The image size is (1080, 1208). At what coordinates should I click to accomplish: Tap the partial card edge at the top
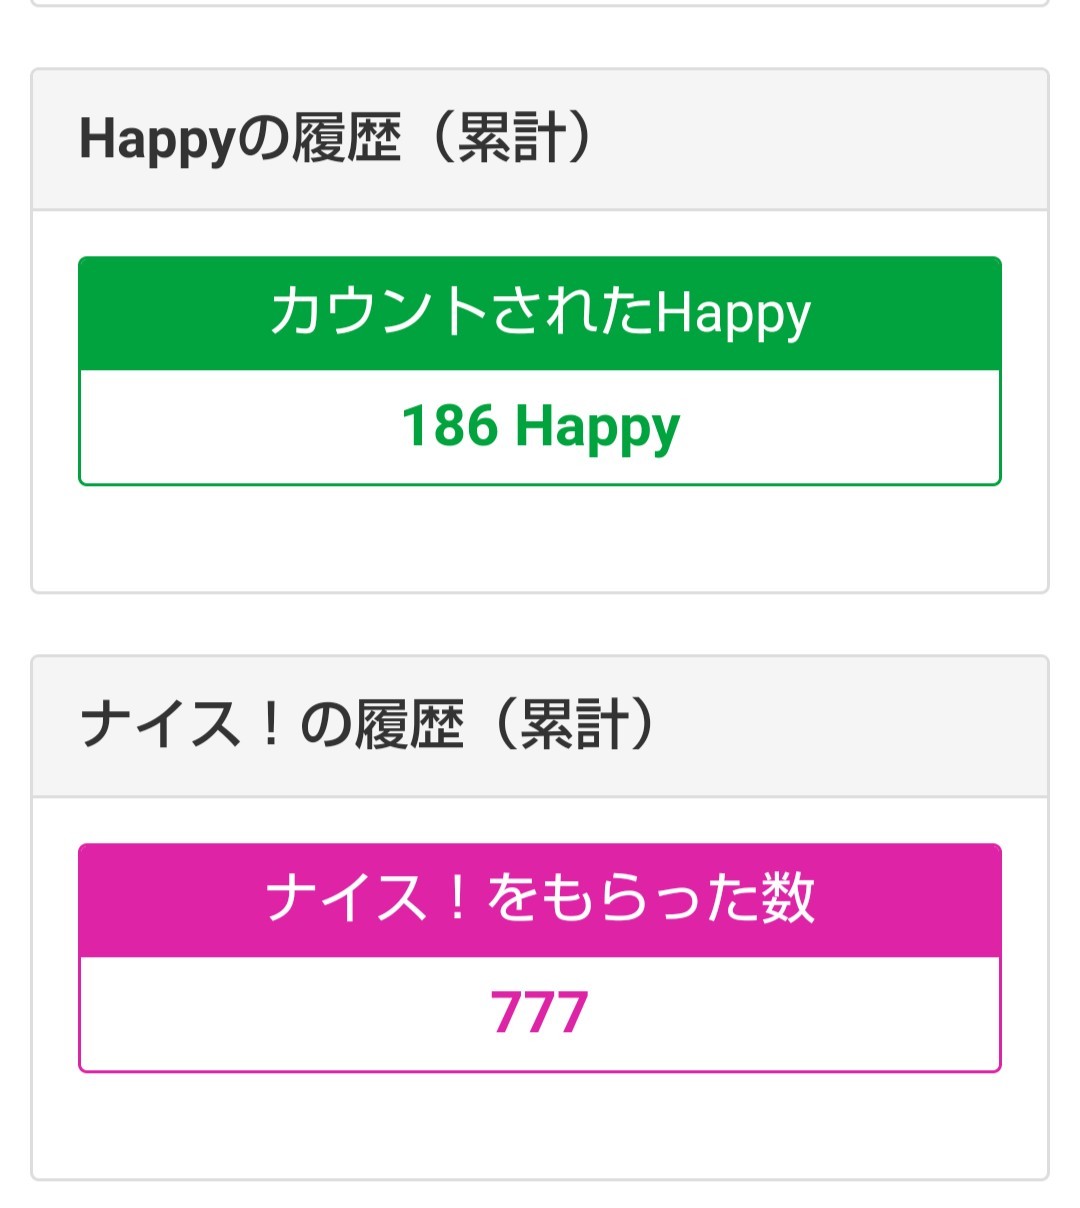(540, 4)
